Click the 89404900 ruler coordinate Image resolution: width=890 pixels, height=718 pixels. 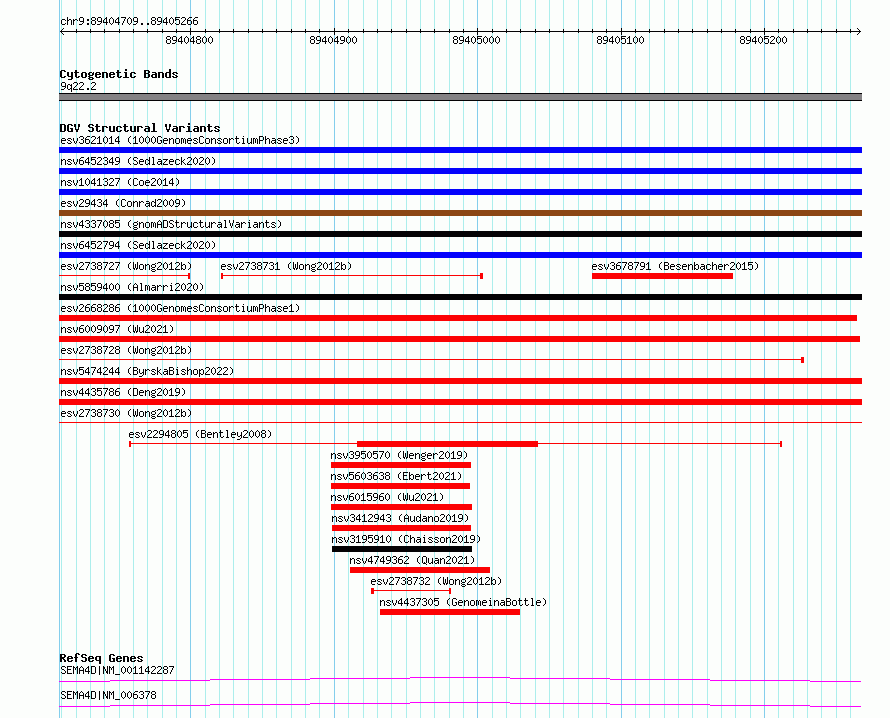333,40
